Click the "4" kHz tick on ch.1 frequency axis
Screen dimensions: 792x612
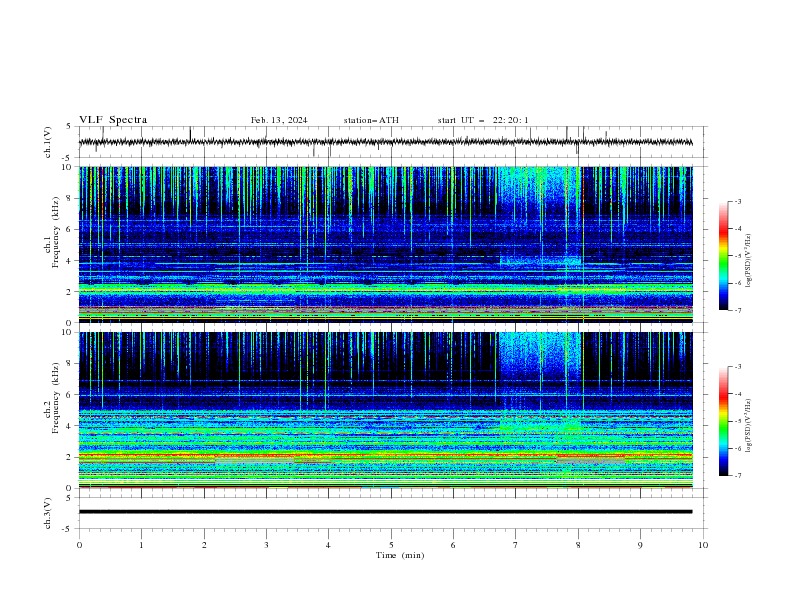69,261
